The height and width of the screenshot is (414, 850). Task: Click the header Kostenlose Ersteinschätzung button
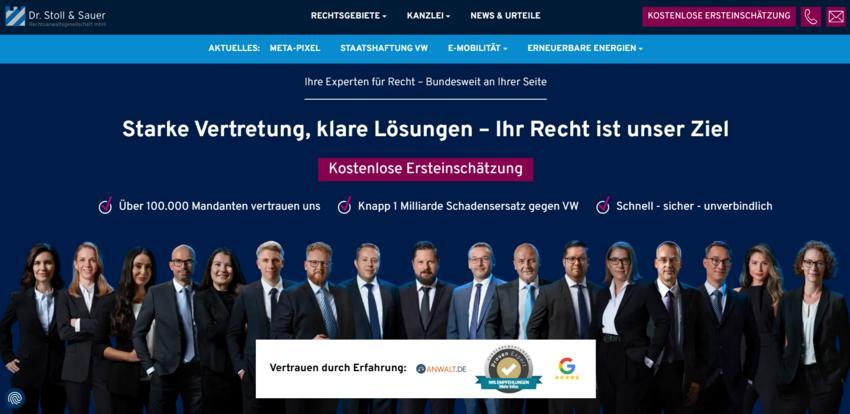point(719,16)
